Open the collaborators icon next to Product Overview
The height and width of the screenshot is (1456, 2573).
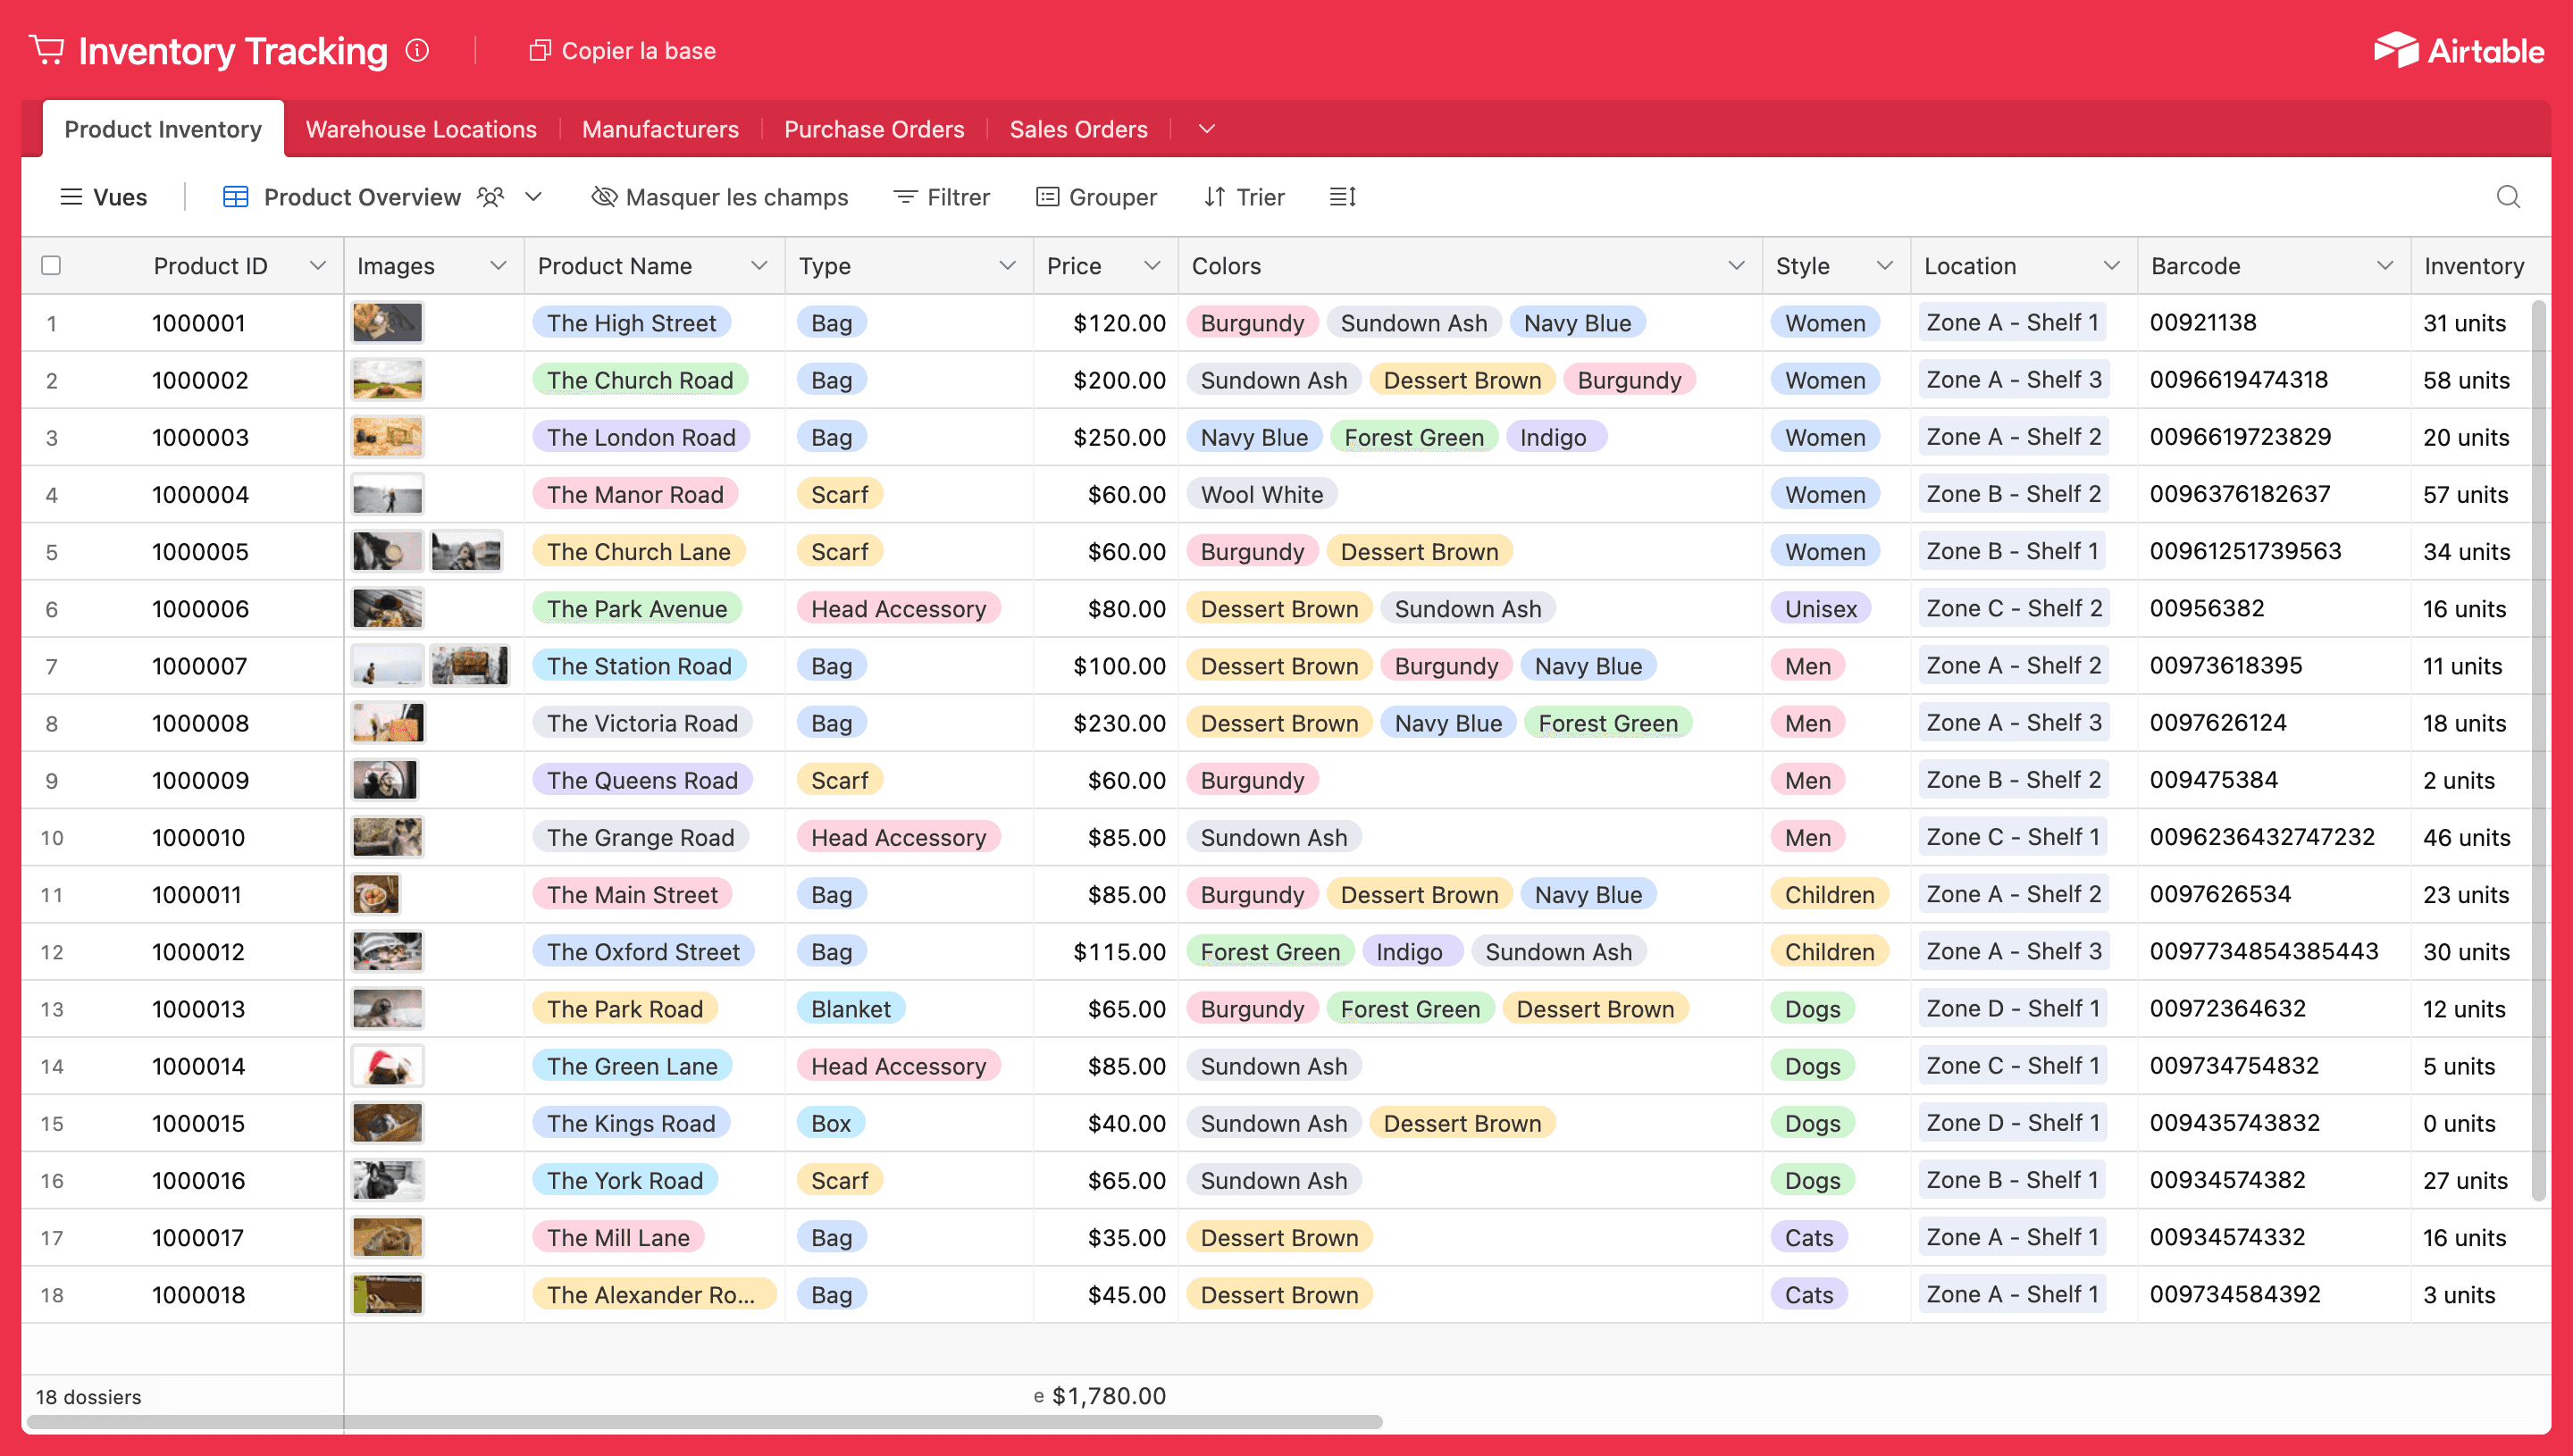click(490, 197)
